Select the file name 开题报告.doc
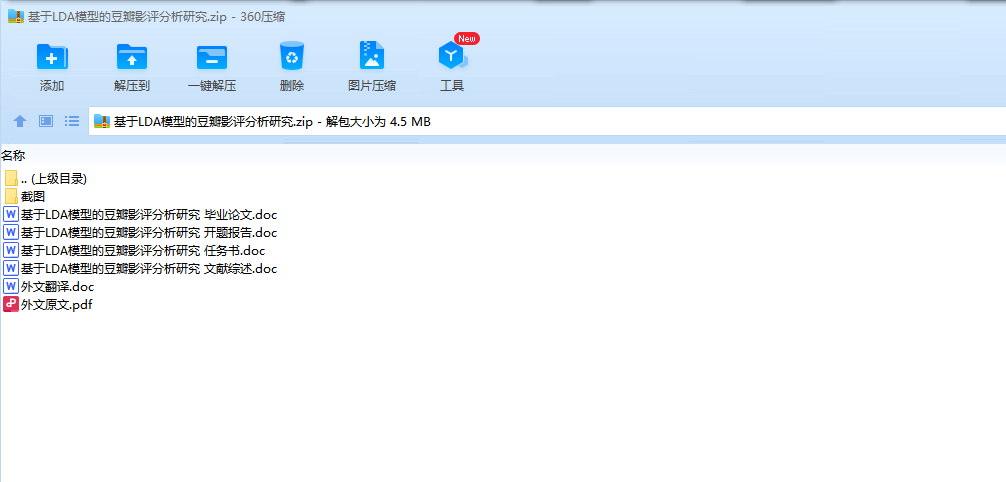The image size is (1006, 482). (x=149, y=232)
